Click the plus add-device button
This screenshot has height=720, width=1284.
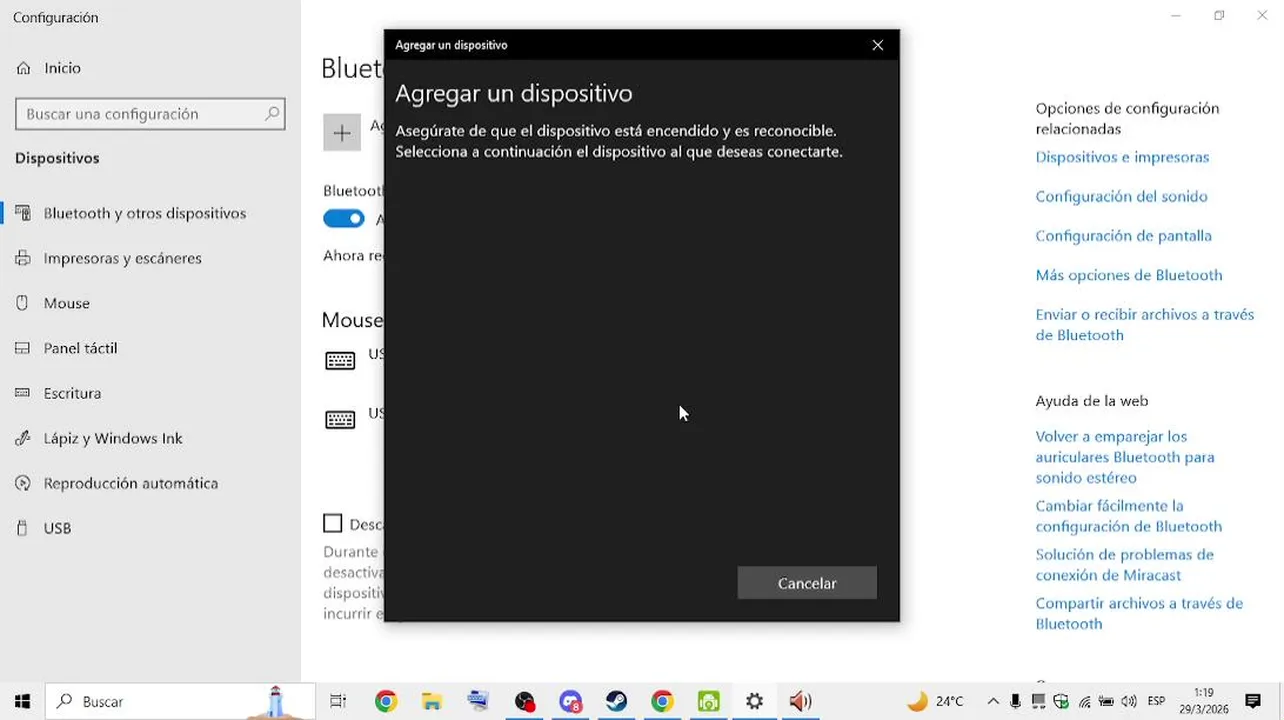click(342, 133)
